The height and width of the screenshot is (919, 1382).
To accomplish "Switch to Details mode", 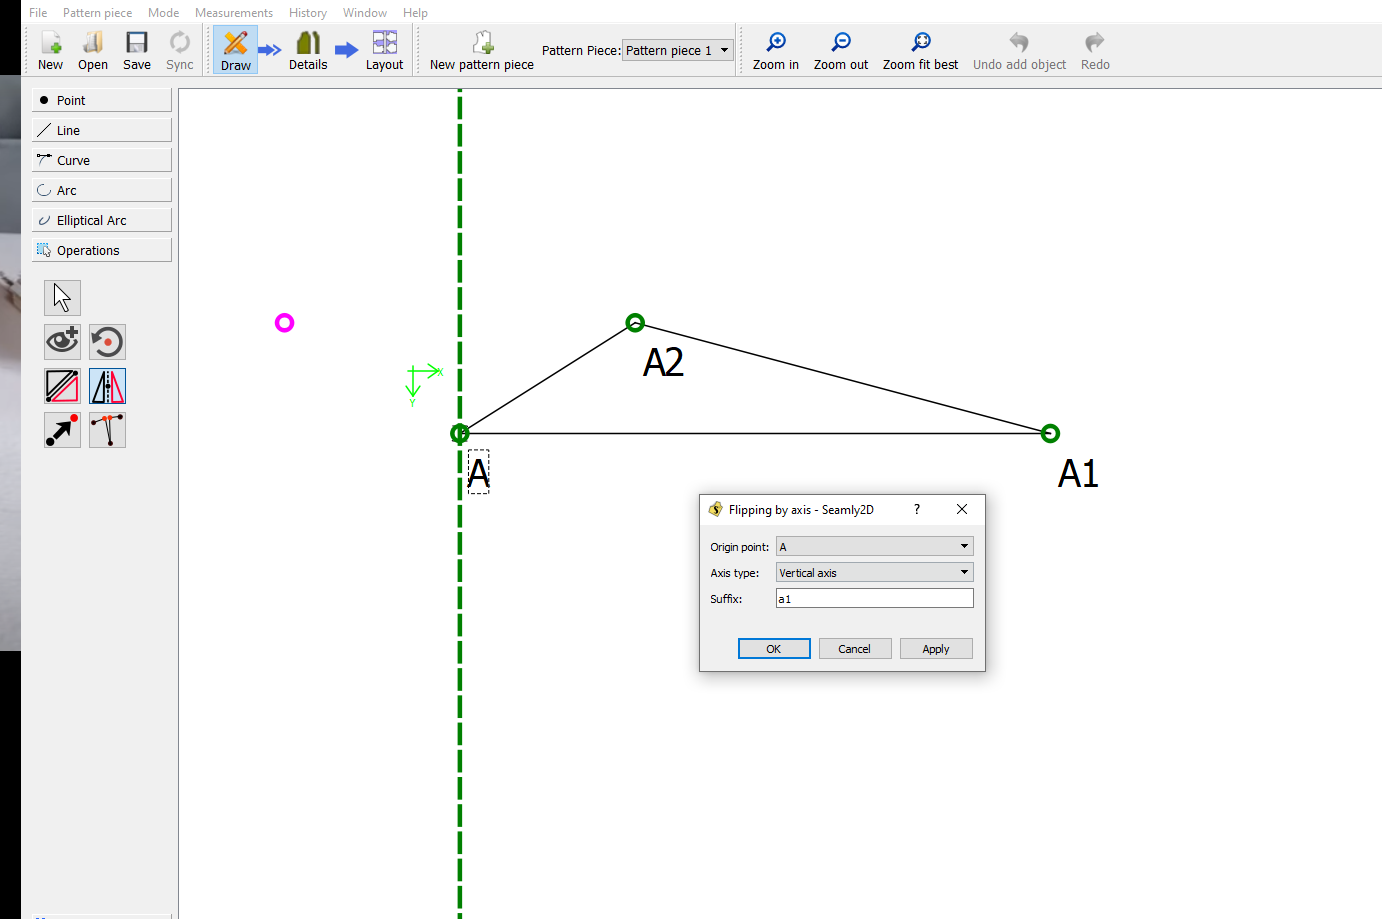I will pyautogui.click(x=308, y=50).
